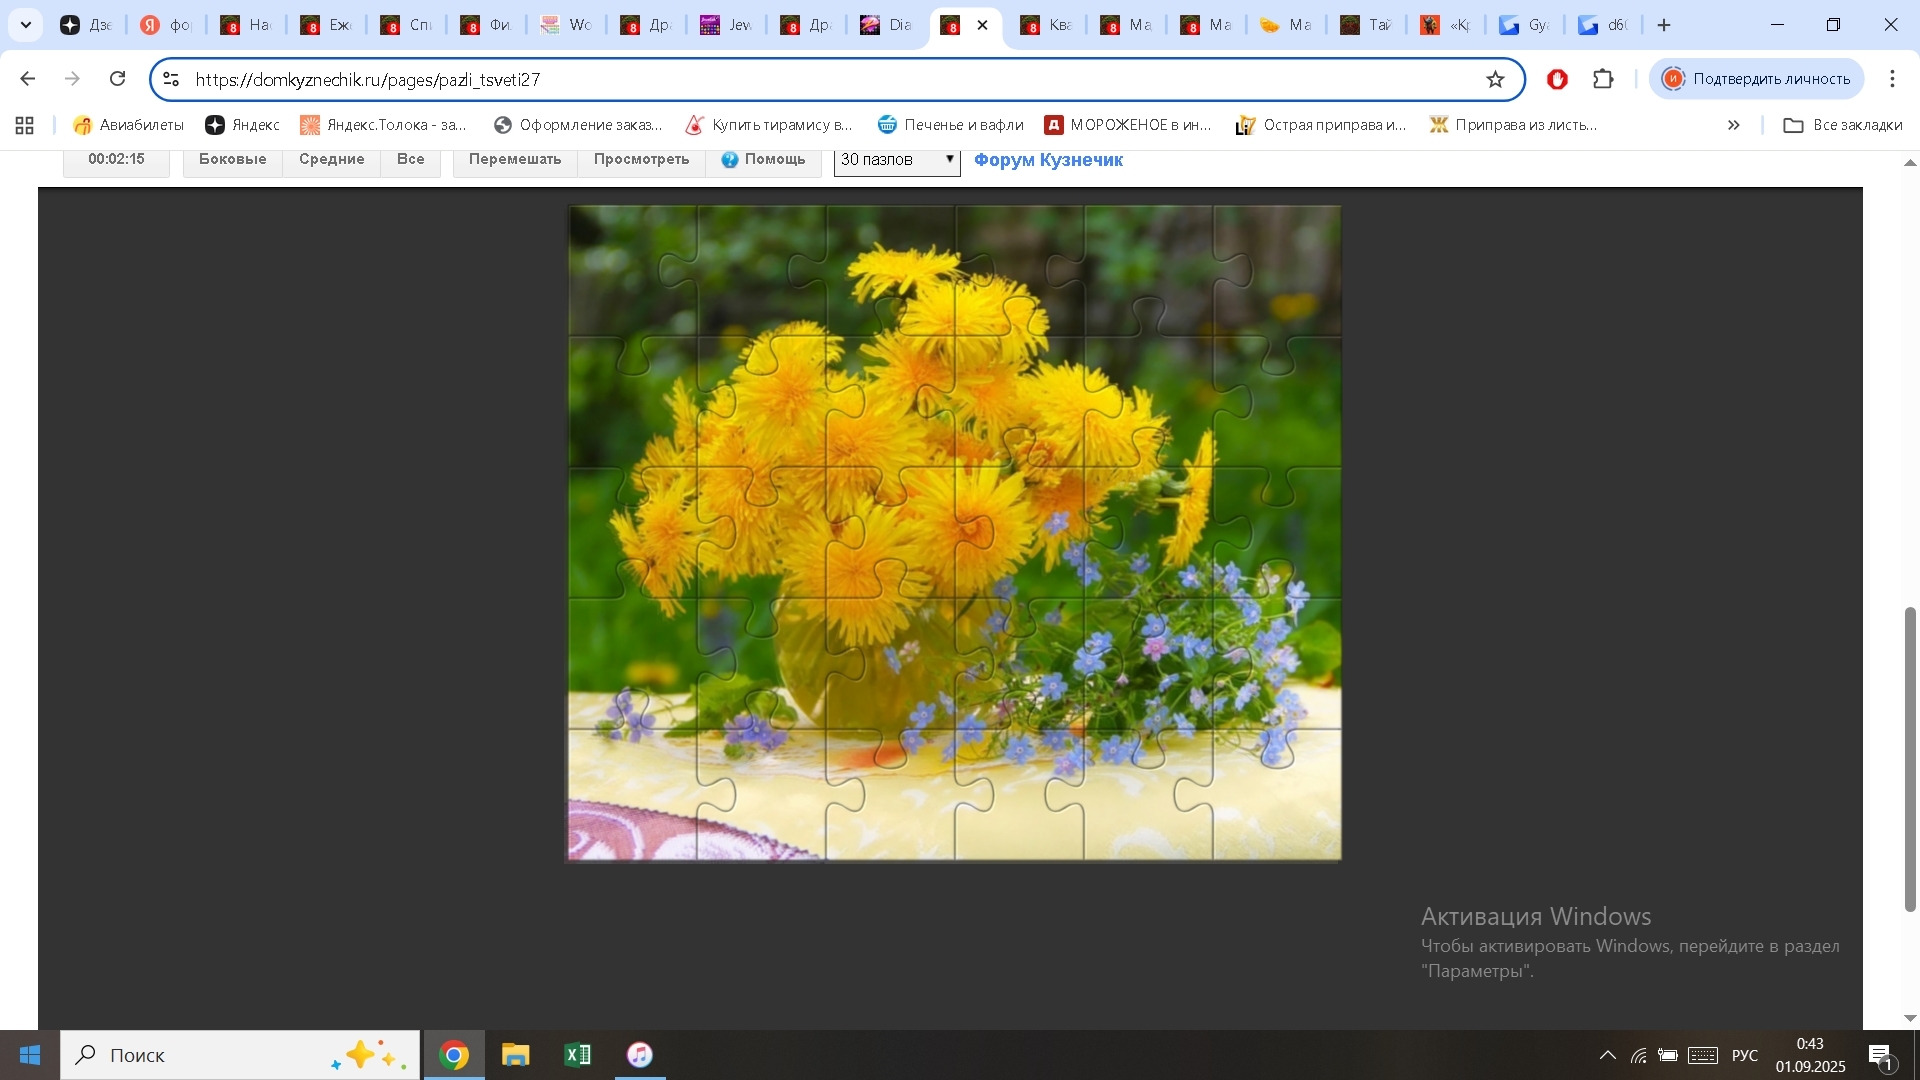Show only 'Средние' middle pieces
This screenshot has width=1920, height=1080.
(x=331, y=160)
